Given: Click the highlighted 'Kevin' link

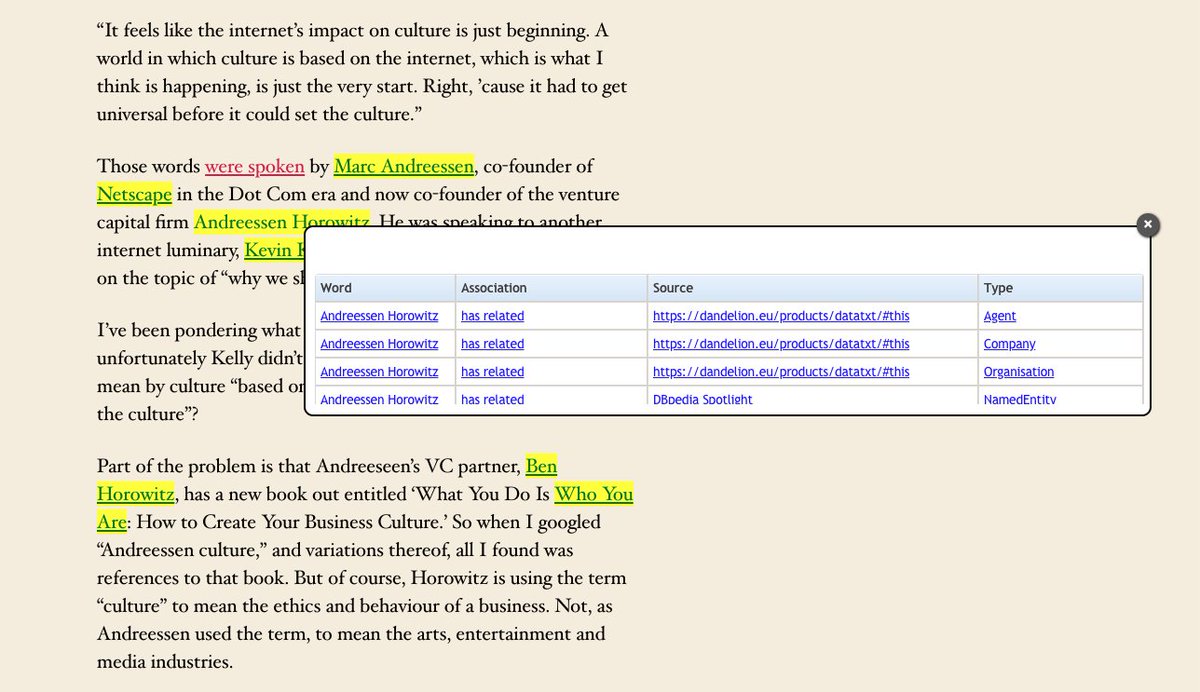Looking at the screenshot, I should 274,250.
